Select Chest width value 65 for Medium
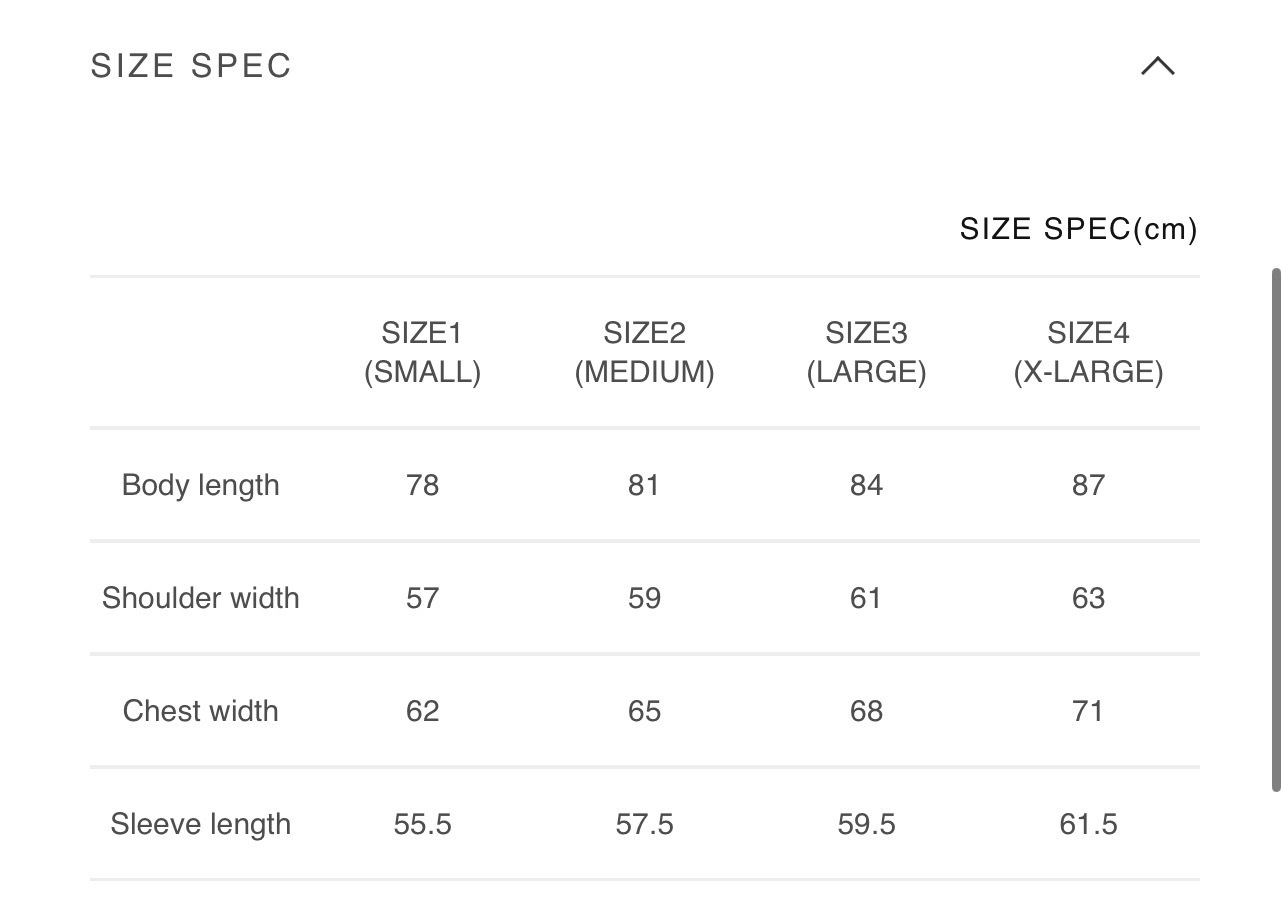The image size is (1282, 911). (x=644, y=711)
